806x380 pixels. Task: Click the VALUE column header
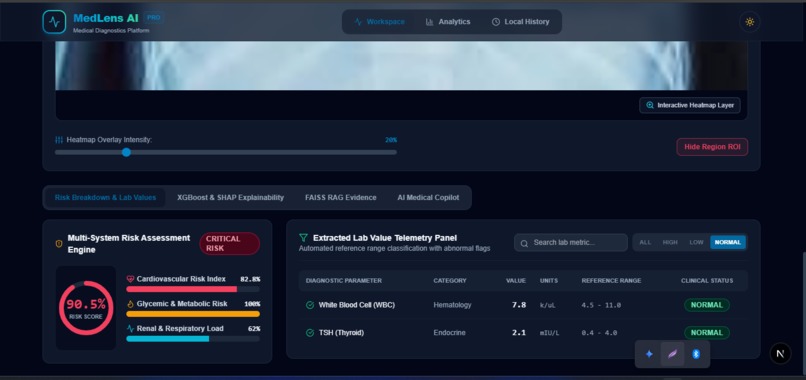click(x=516, y=281)
